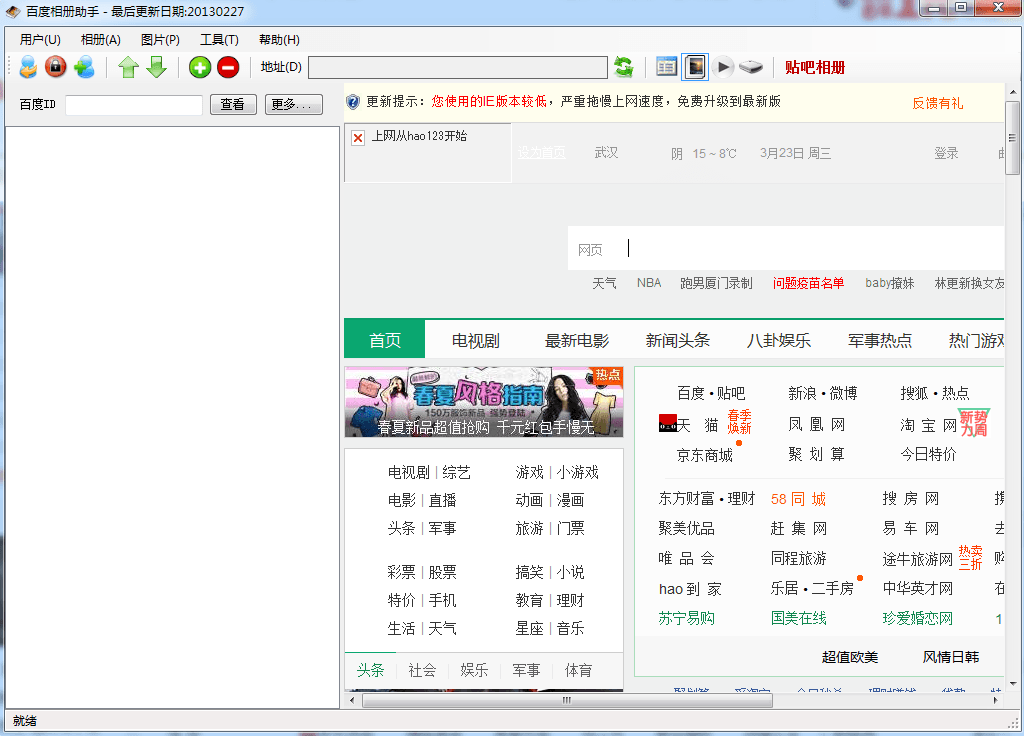Click the 星座 category link

click(529, 628)
